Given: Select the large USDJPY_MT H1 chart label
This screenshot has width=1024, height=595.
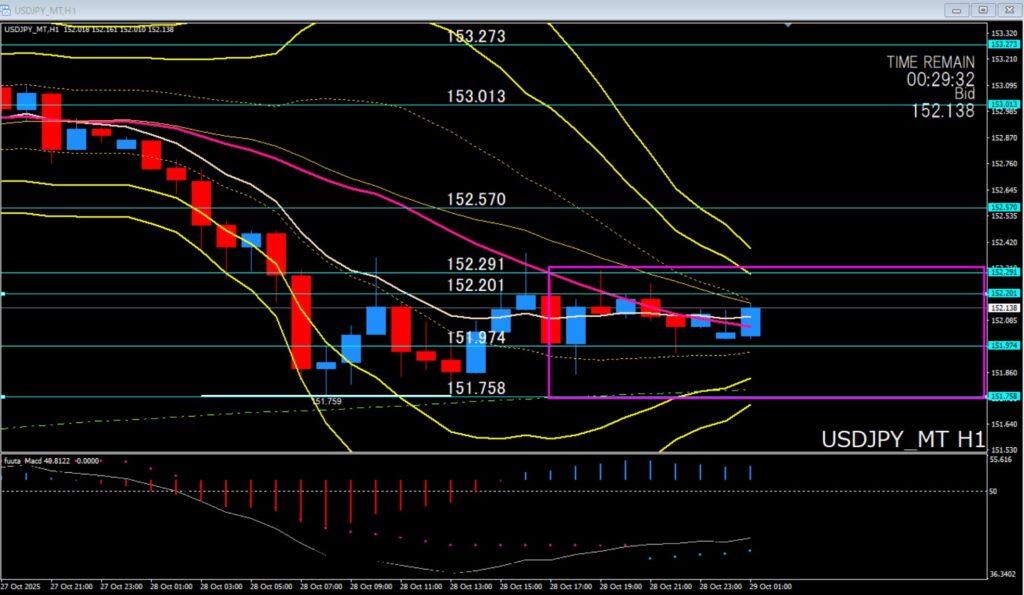Looking at the screenshot, I should [x=902, y=440].
